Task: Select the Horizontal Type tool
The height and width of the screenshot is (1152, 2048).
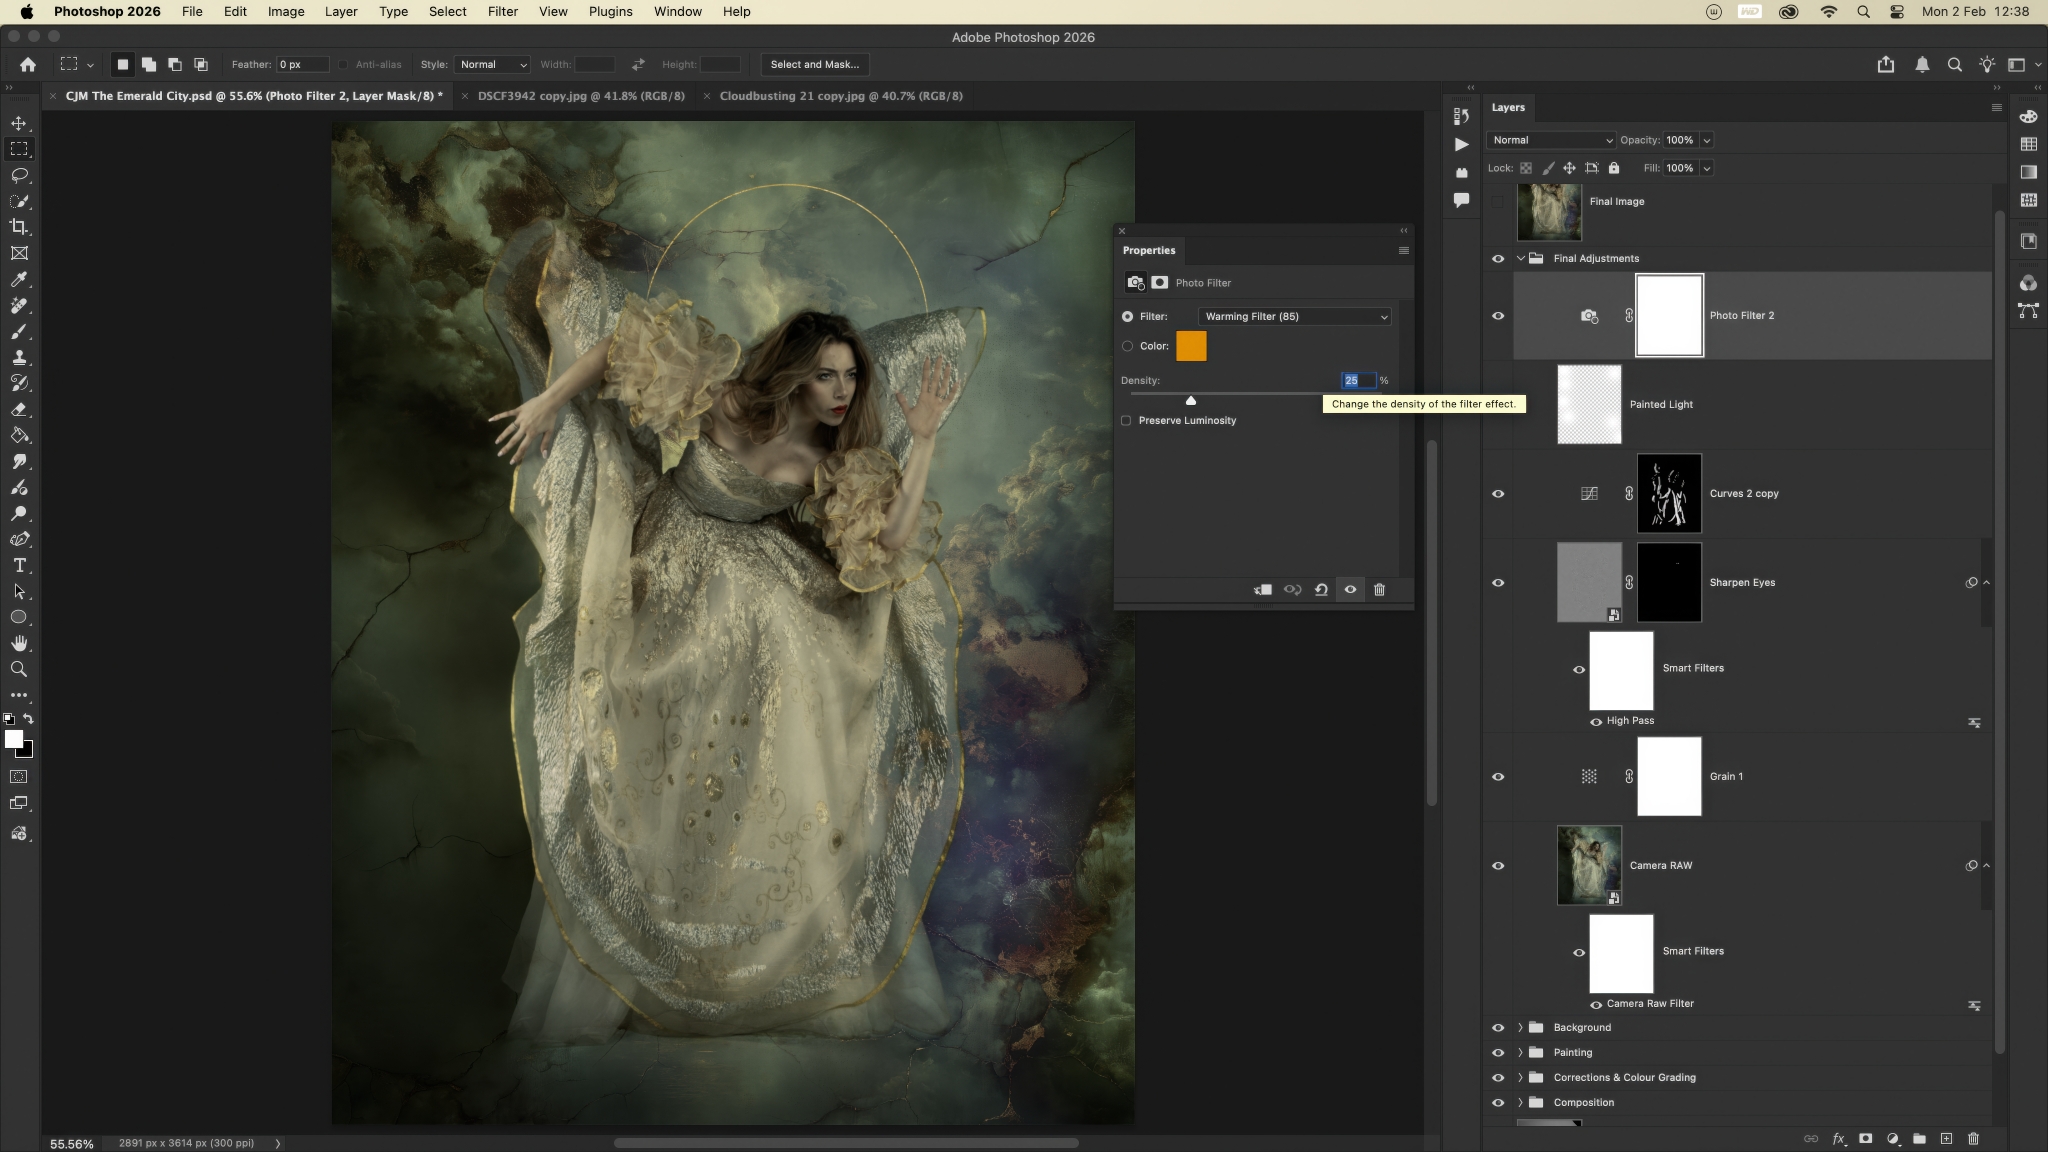Action: click(19, 565)
